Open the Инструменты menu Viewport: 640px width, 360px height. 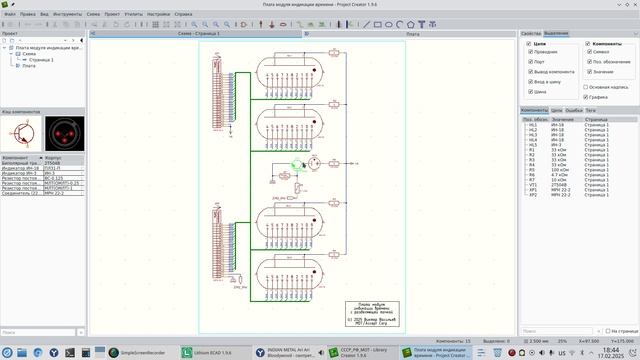[67, 14]
